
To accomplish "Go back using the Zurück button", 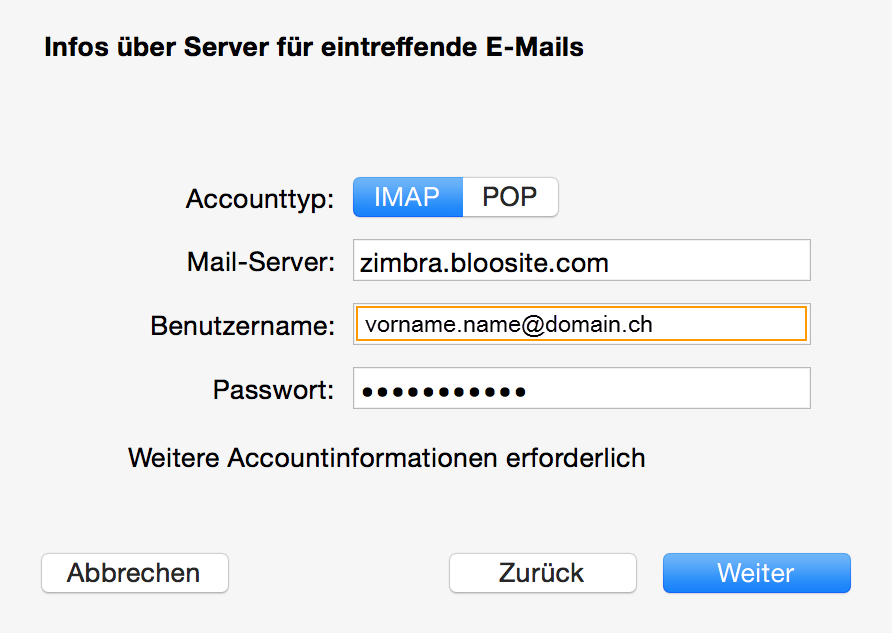I will [542, 573].
